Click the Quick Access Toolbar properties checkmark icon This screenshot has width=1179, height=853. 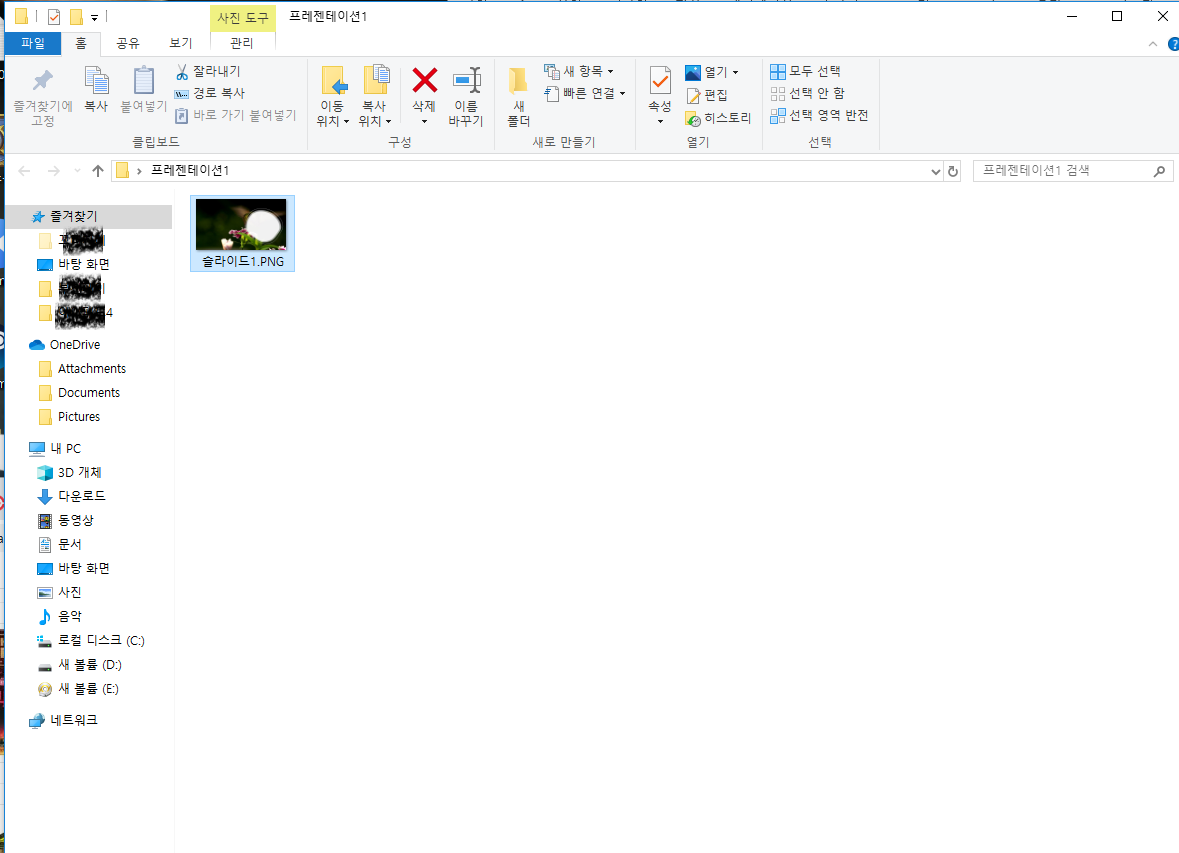coord(53,17)
